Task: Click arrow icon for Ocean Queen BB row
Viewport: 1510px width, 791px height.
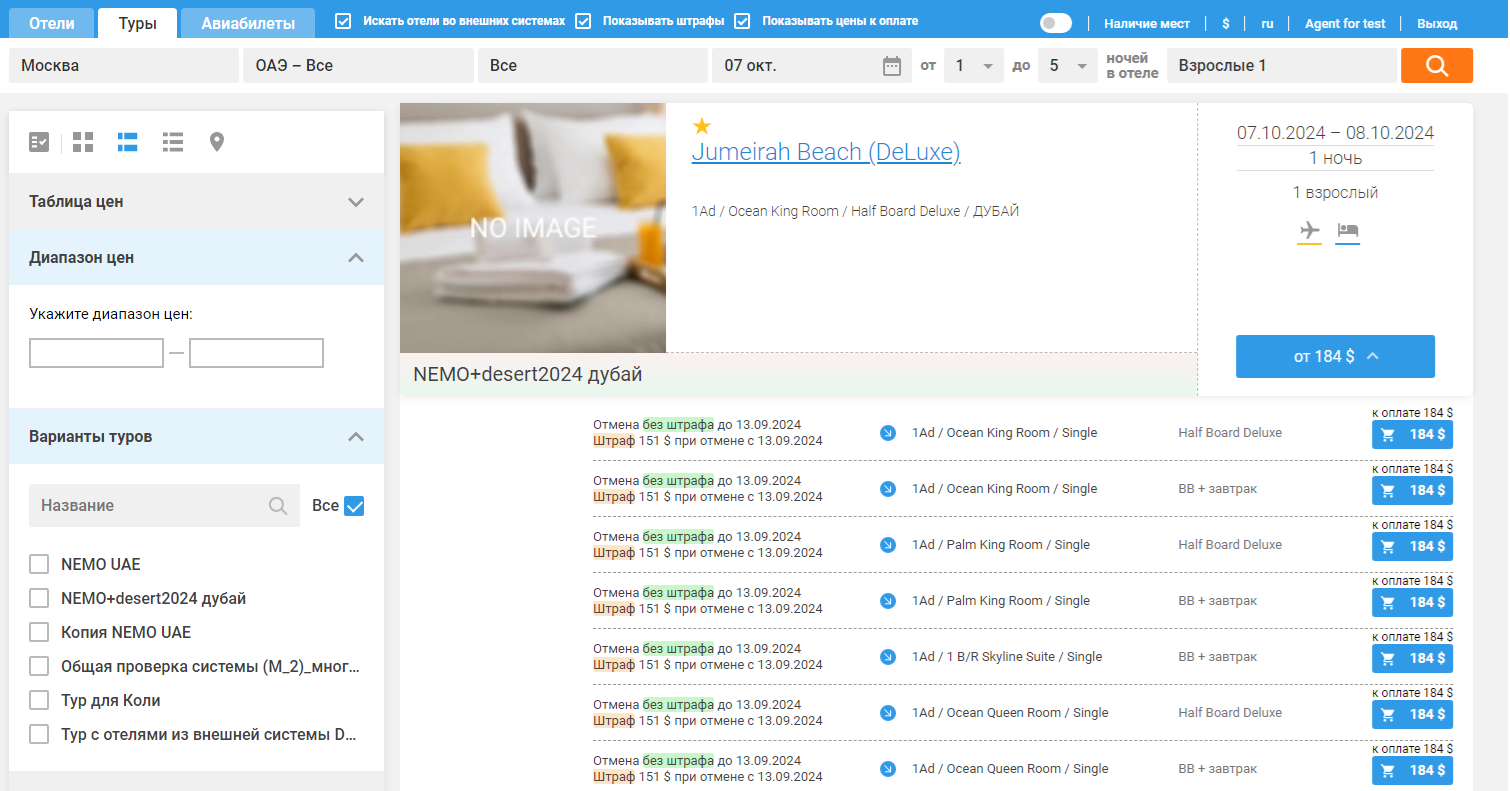Action: point(887,769)
